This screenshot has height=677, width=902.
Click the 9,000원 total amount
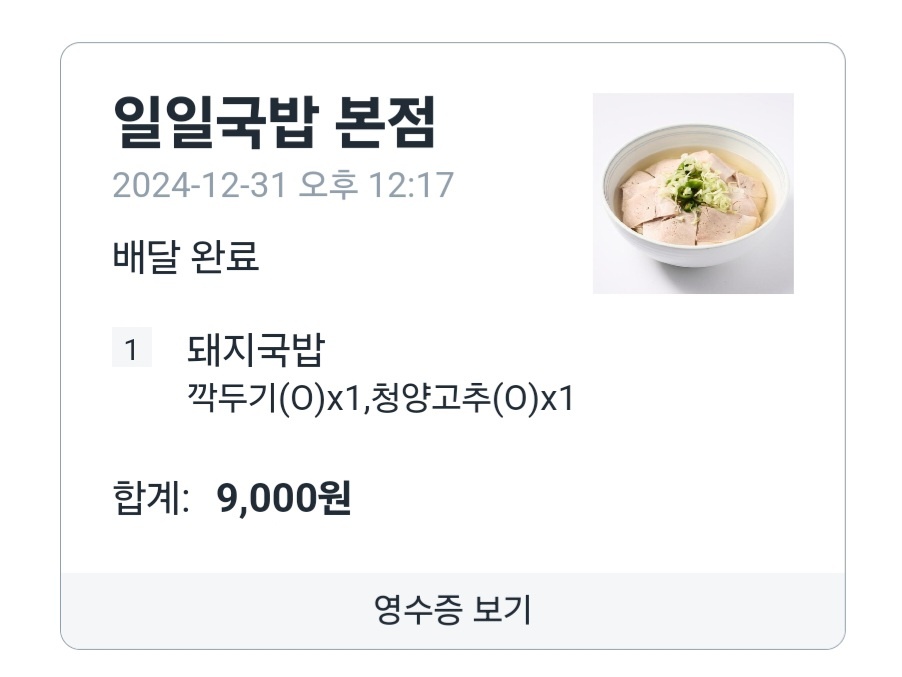(x=284, y=498)
